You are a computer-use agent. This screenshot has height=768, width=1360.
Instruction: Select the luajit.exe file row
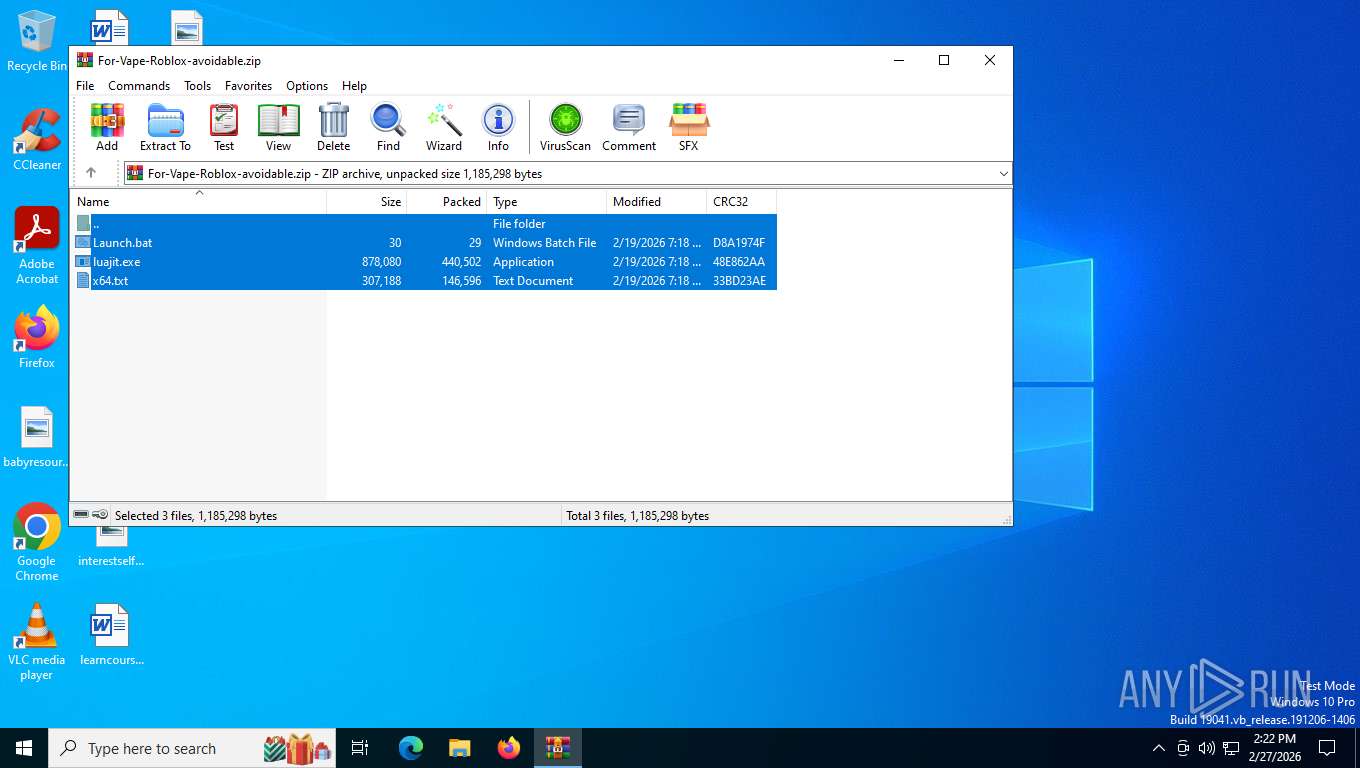pos(424,262)
